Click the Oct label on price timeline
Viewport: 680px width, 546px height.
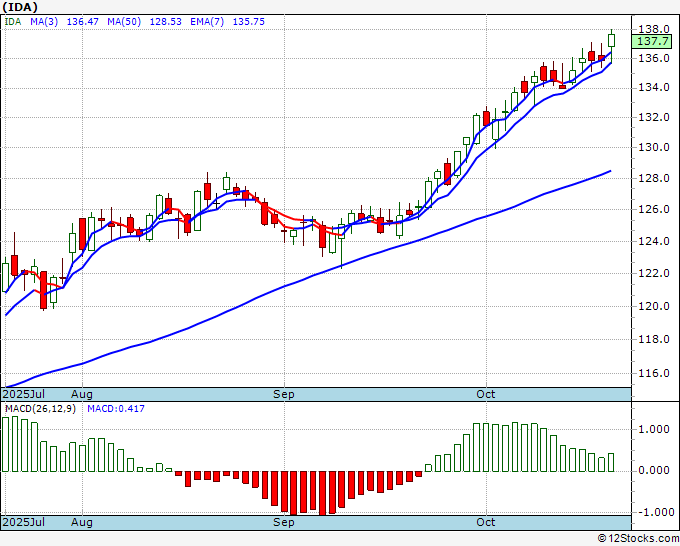coord(485,394)
